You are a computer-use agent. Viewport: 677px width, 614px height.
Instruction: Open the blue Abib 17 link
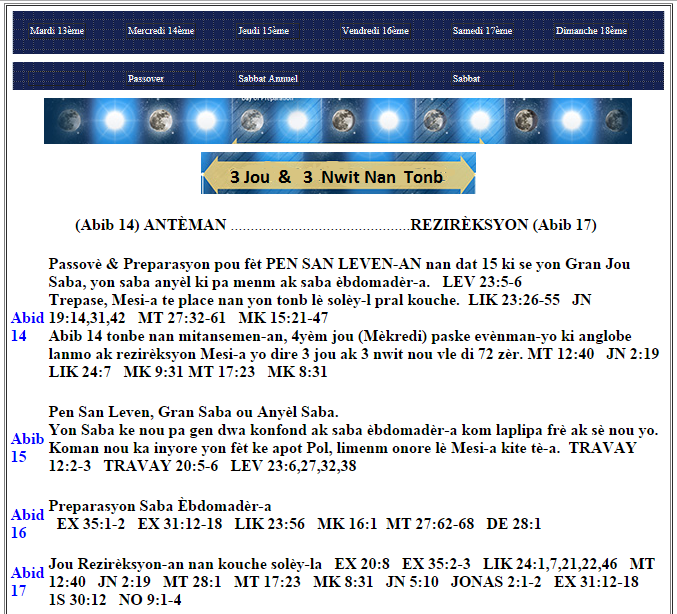(x=27, y=581)
